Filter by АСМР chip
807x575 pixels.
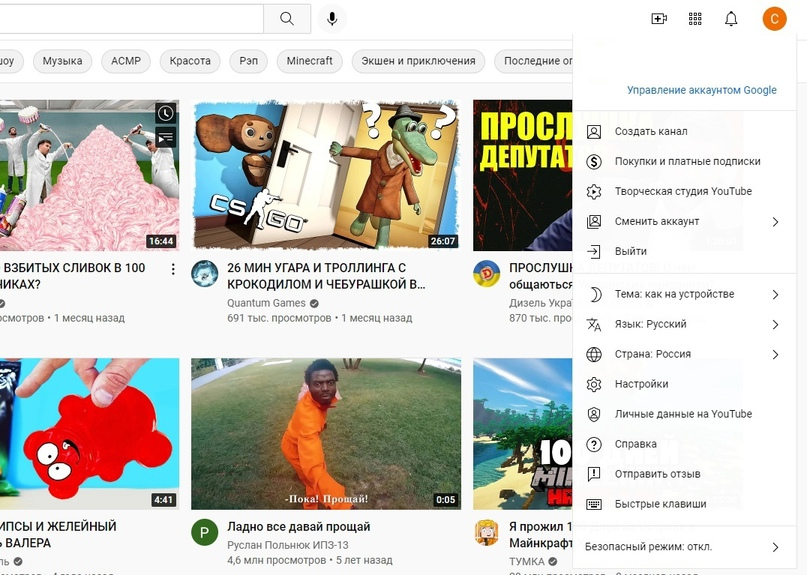(x=126, y=61)
